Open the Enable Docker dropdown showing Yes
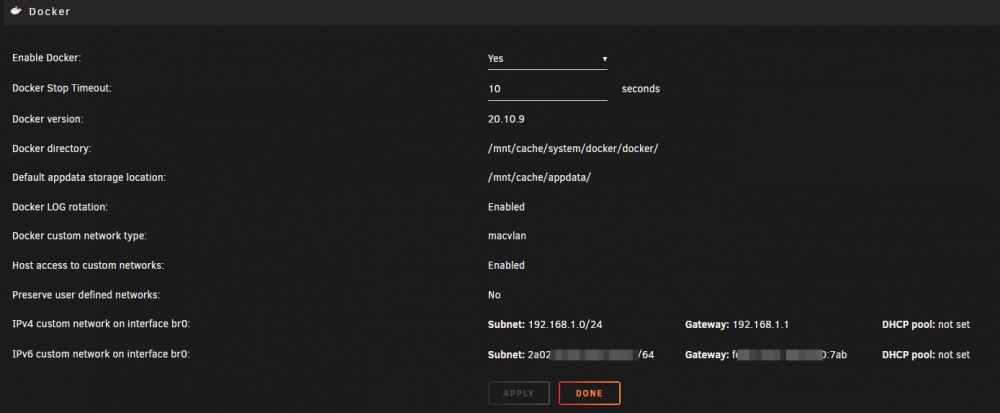 click(547, 59)
